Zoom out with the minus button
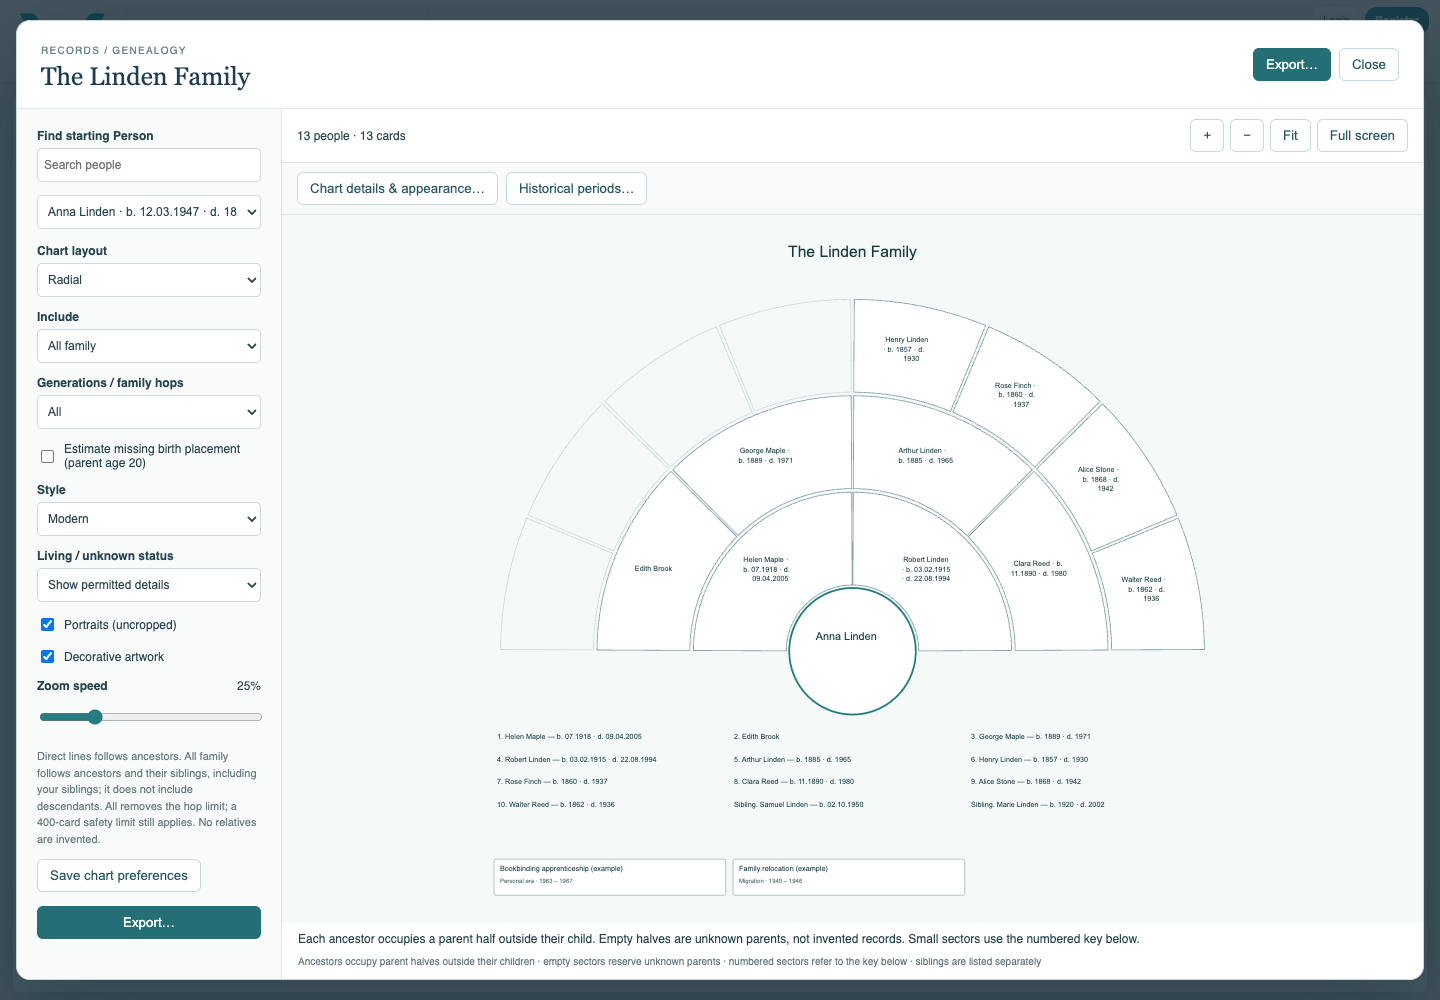This screenshot has height=1000, width=1440. (x=1247, y=135)
